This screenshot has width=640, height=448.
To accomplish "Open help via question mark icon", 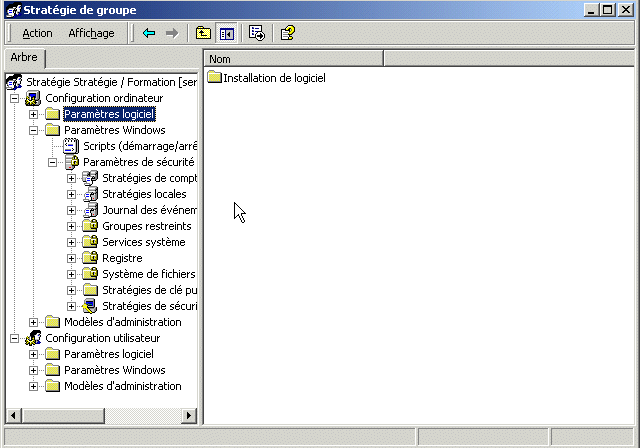I will coord(288,33).
